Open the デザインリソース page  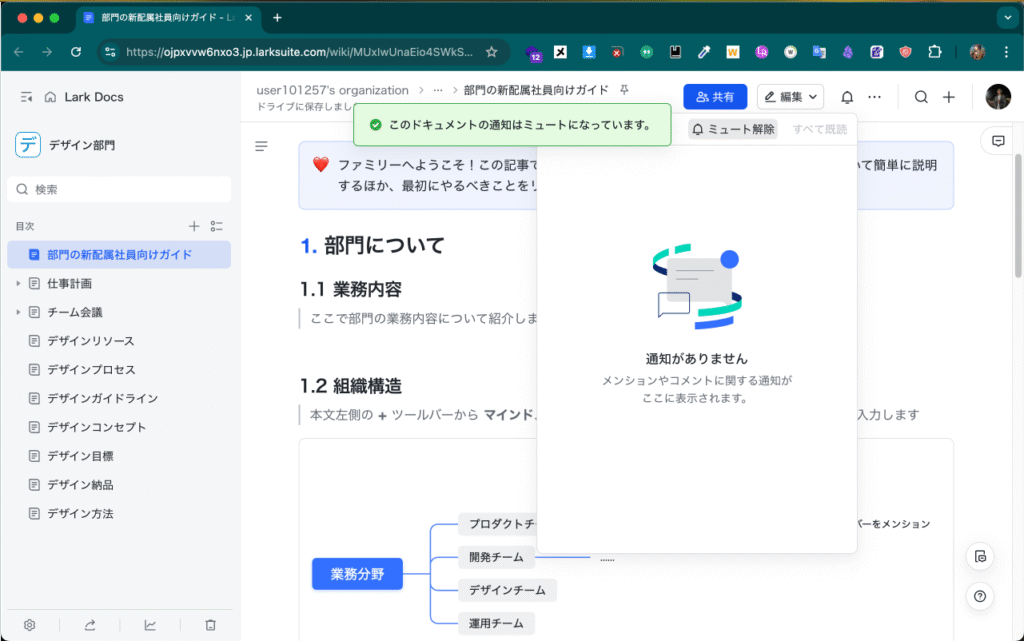click(90, 341)
